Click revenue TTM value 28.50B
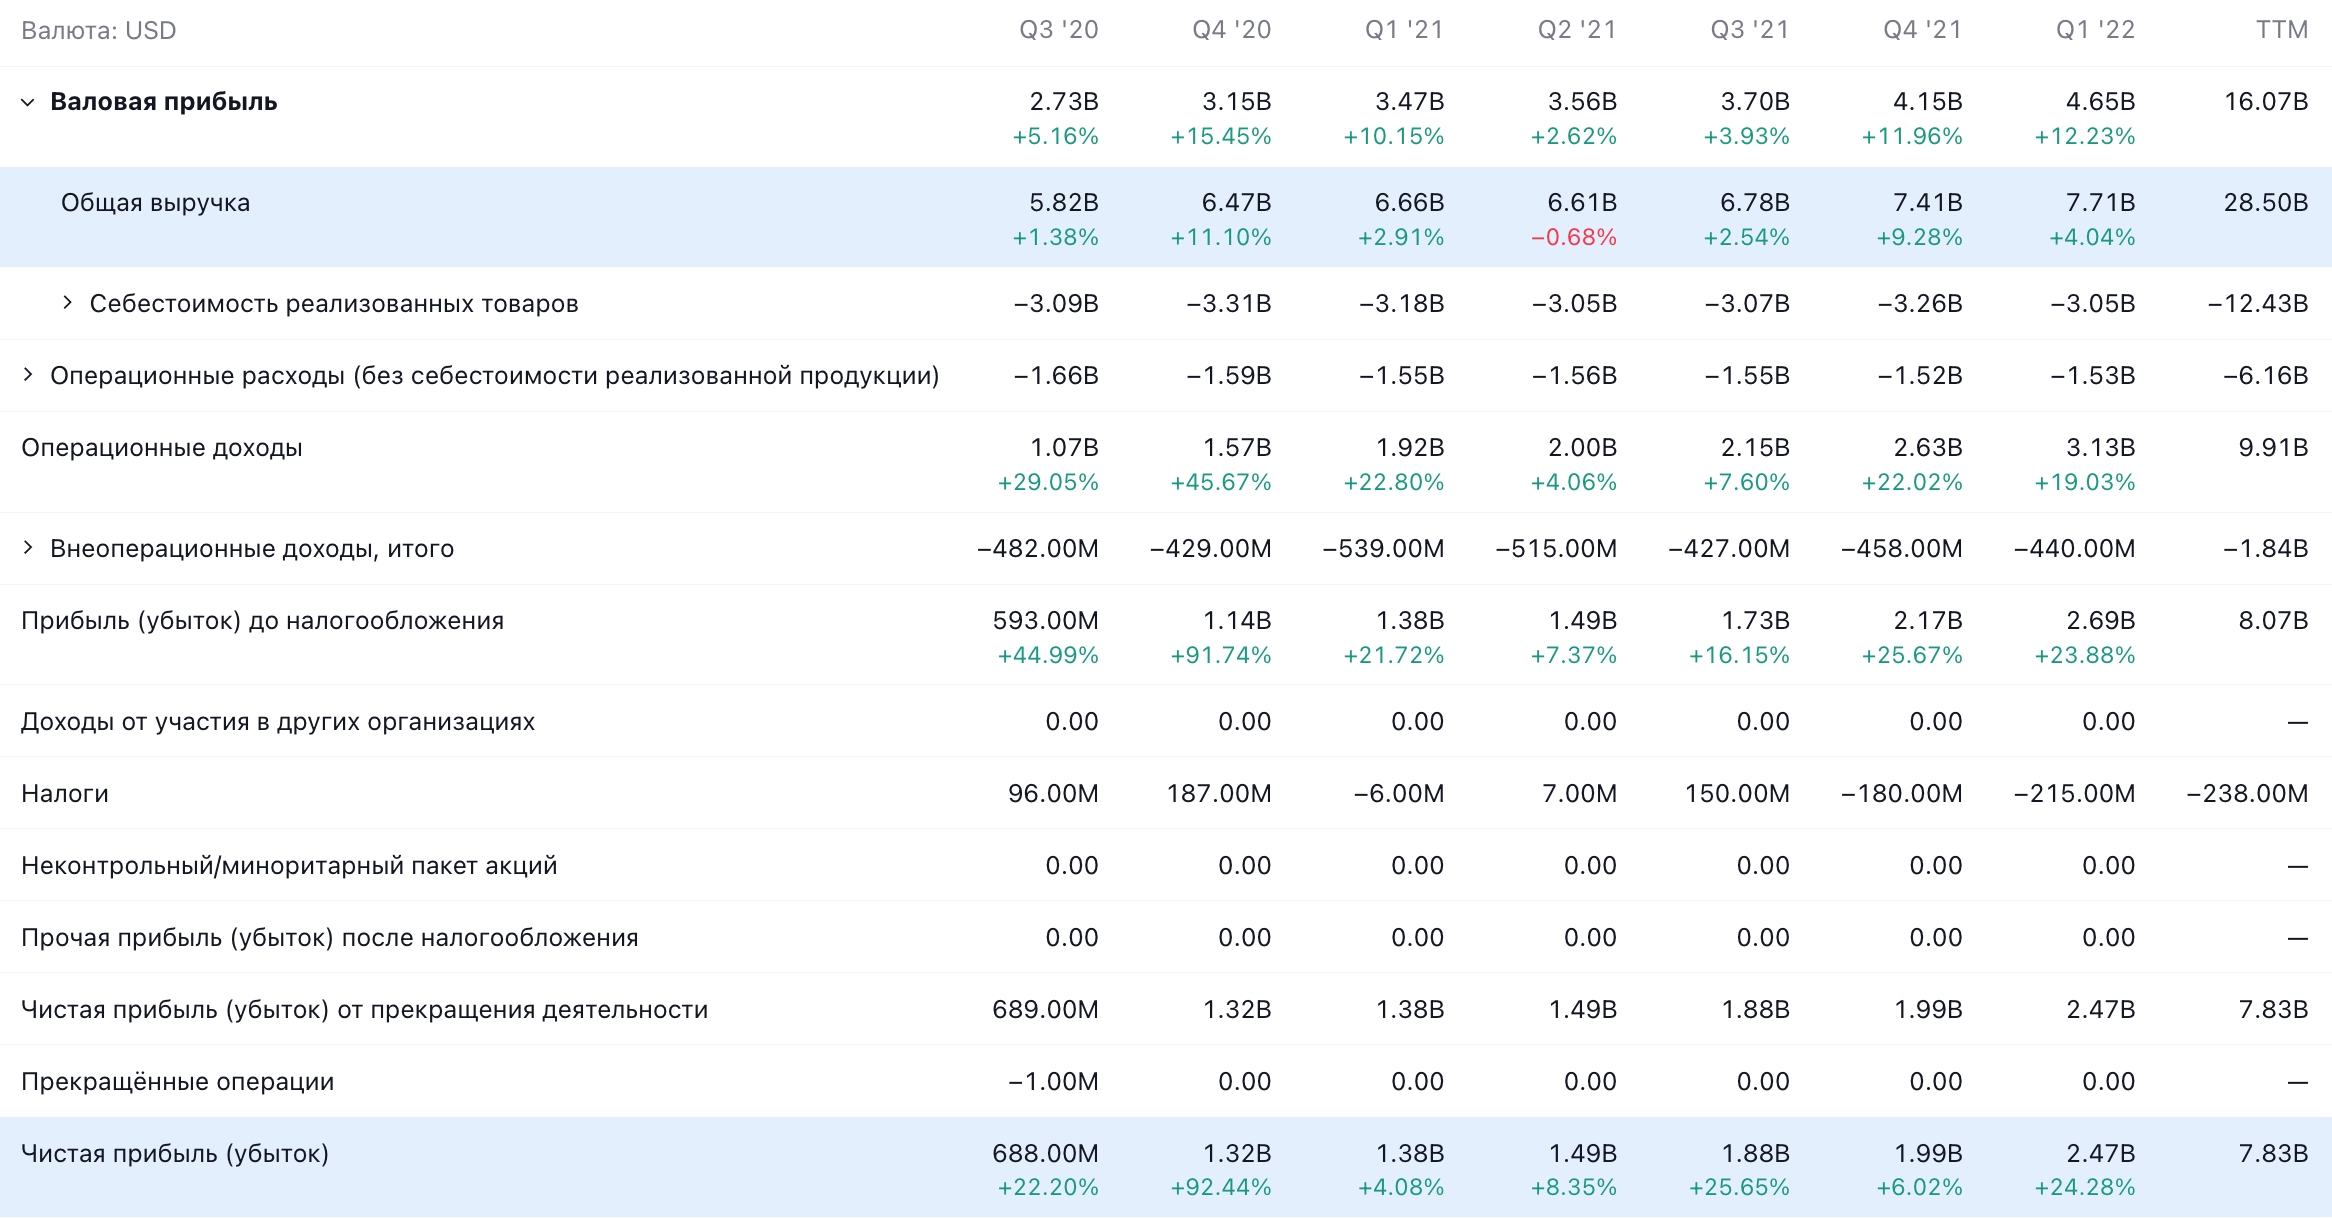 point(2266,202)
